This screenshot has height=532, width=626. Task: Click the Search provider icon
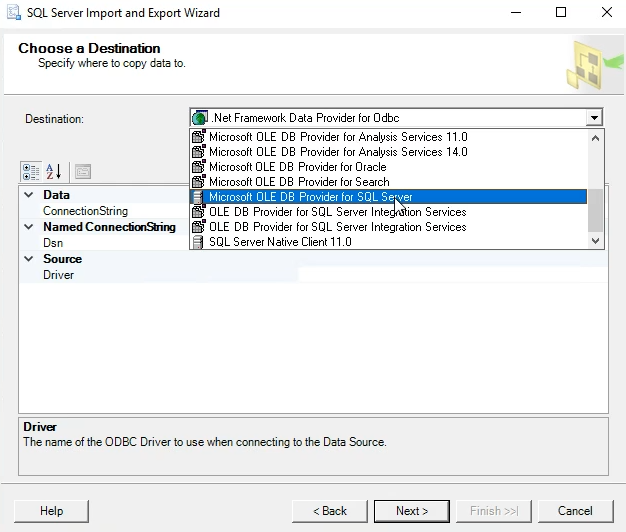click(198, 182)
